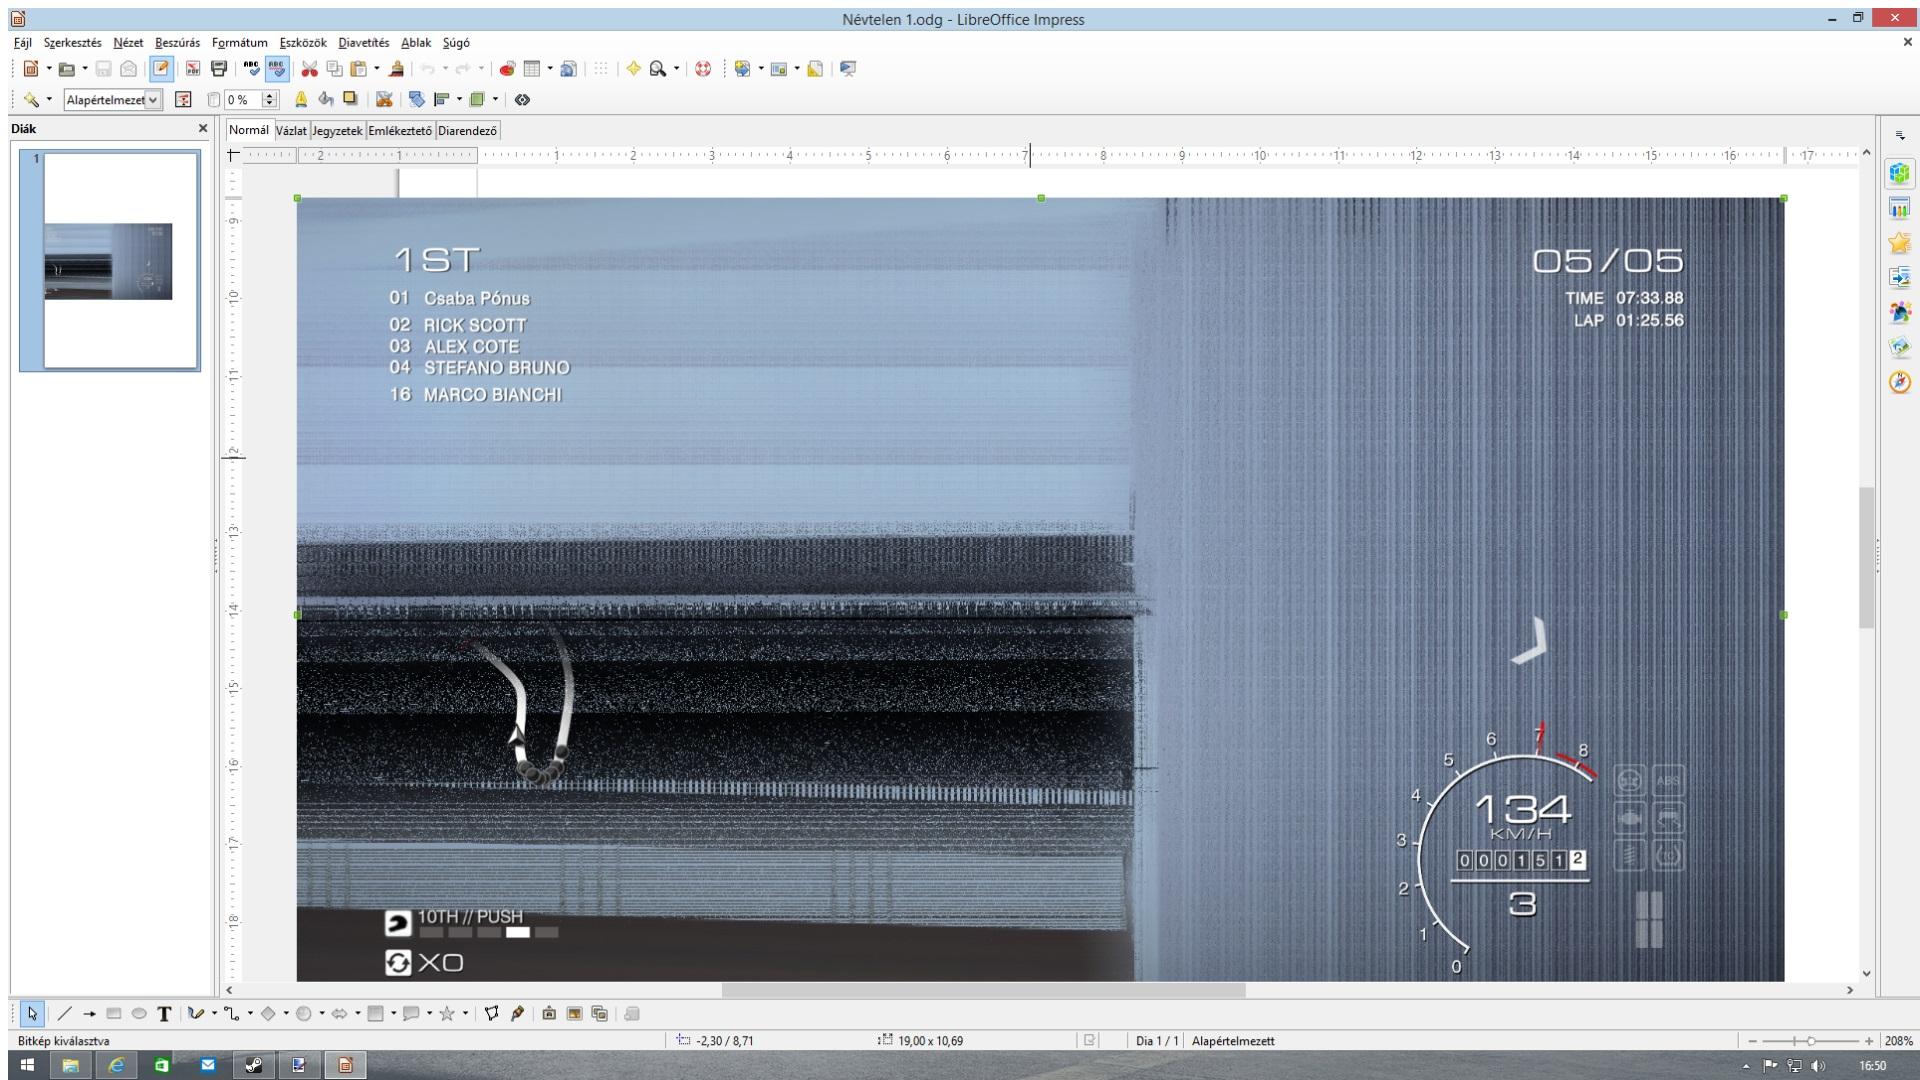Viewport: 1920px width, 1080px height.
Task: Toggle glue points editing icon
Action: pos(517,1014)
